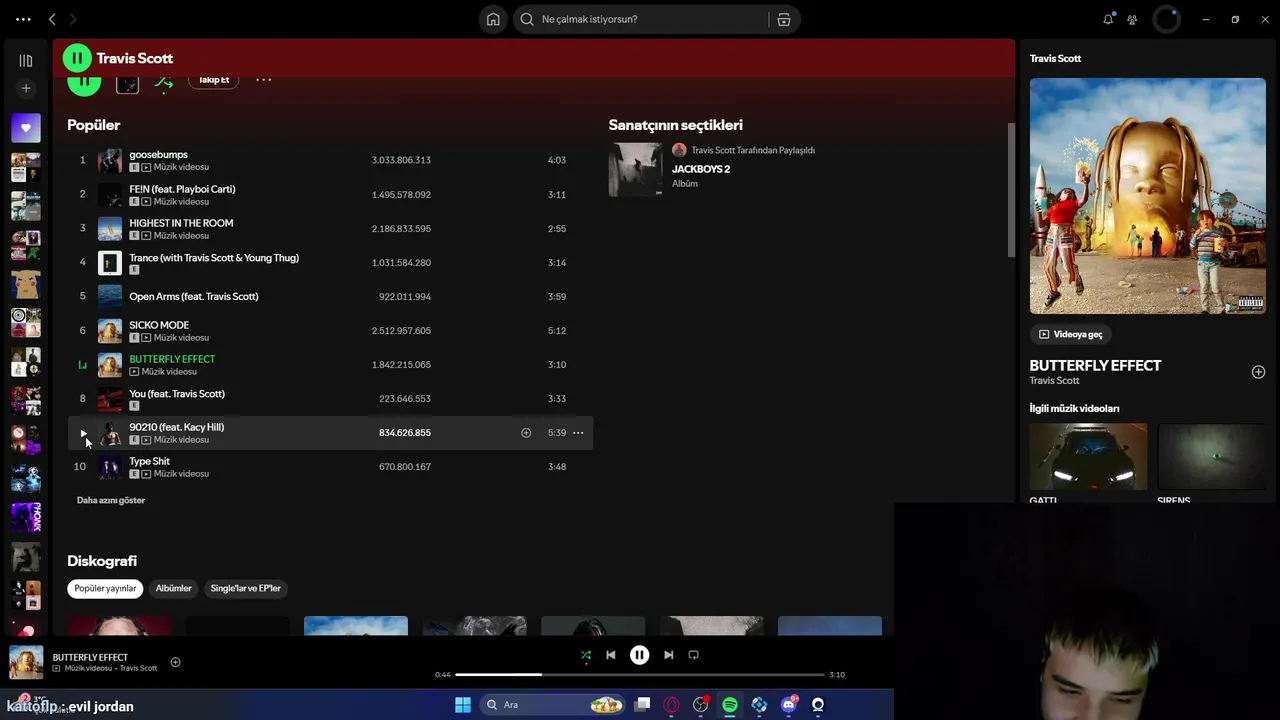Open the Liked Songs heart playlist

point(26,128)
